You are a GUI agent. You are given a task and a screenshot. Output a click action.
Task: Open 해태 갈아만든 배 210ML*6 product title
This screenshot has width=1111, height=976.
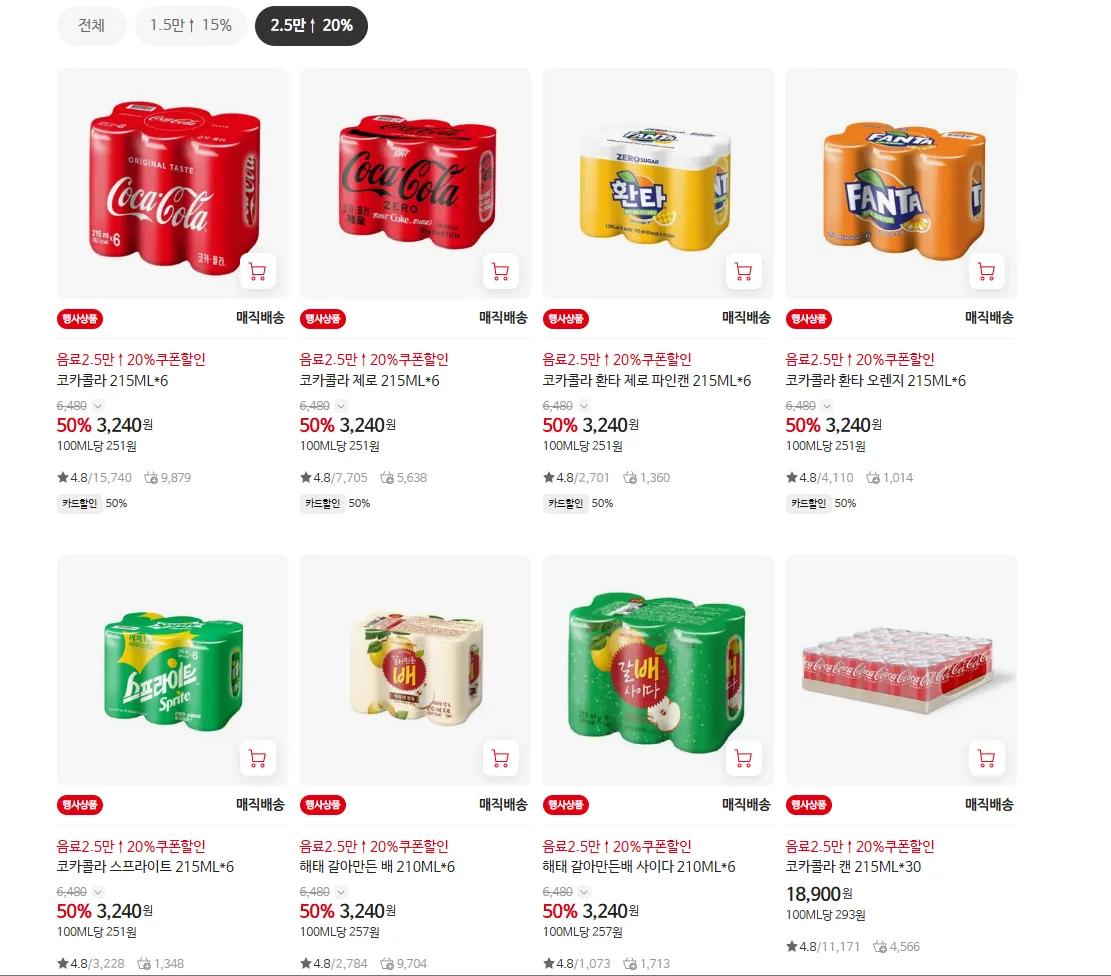tap(377, 867)
